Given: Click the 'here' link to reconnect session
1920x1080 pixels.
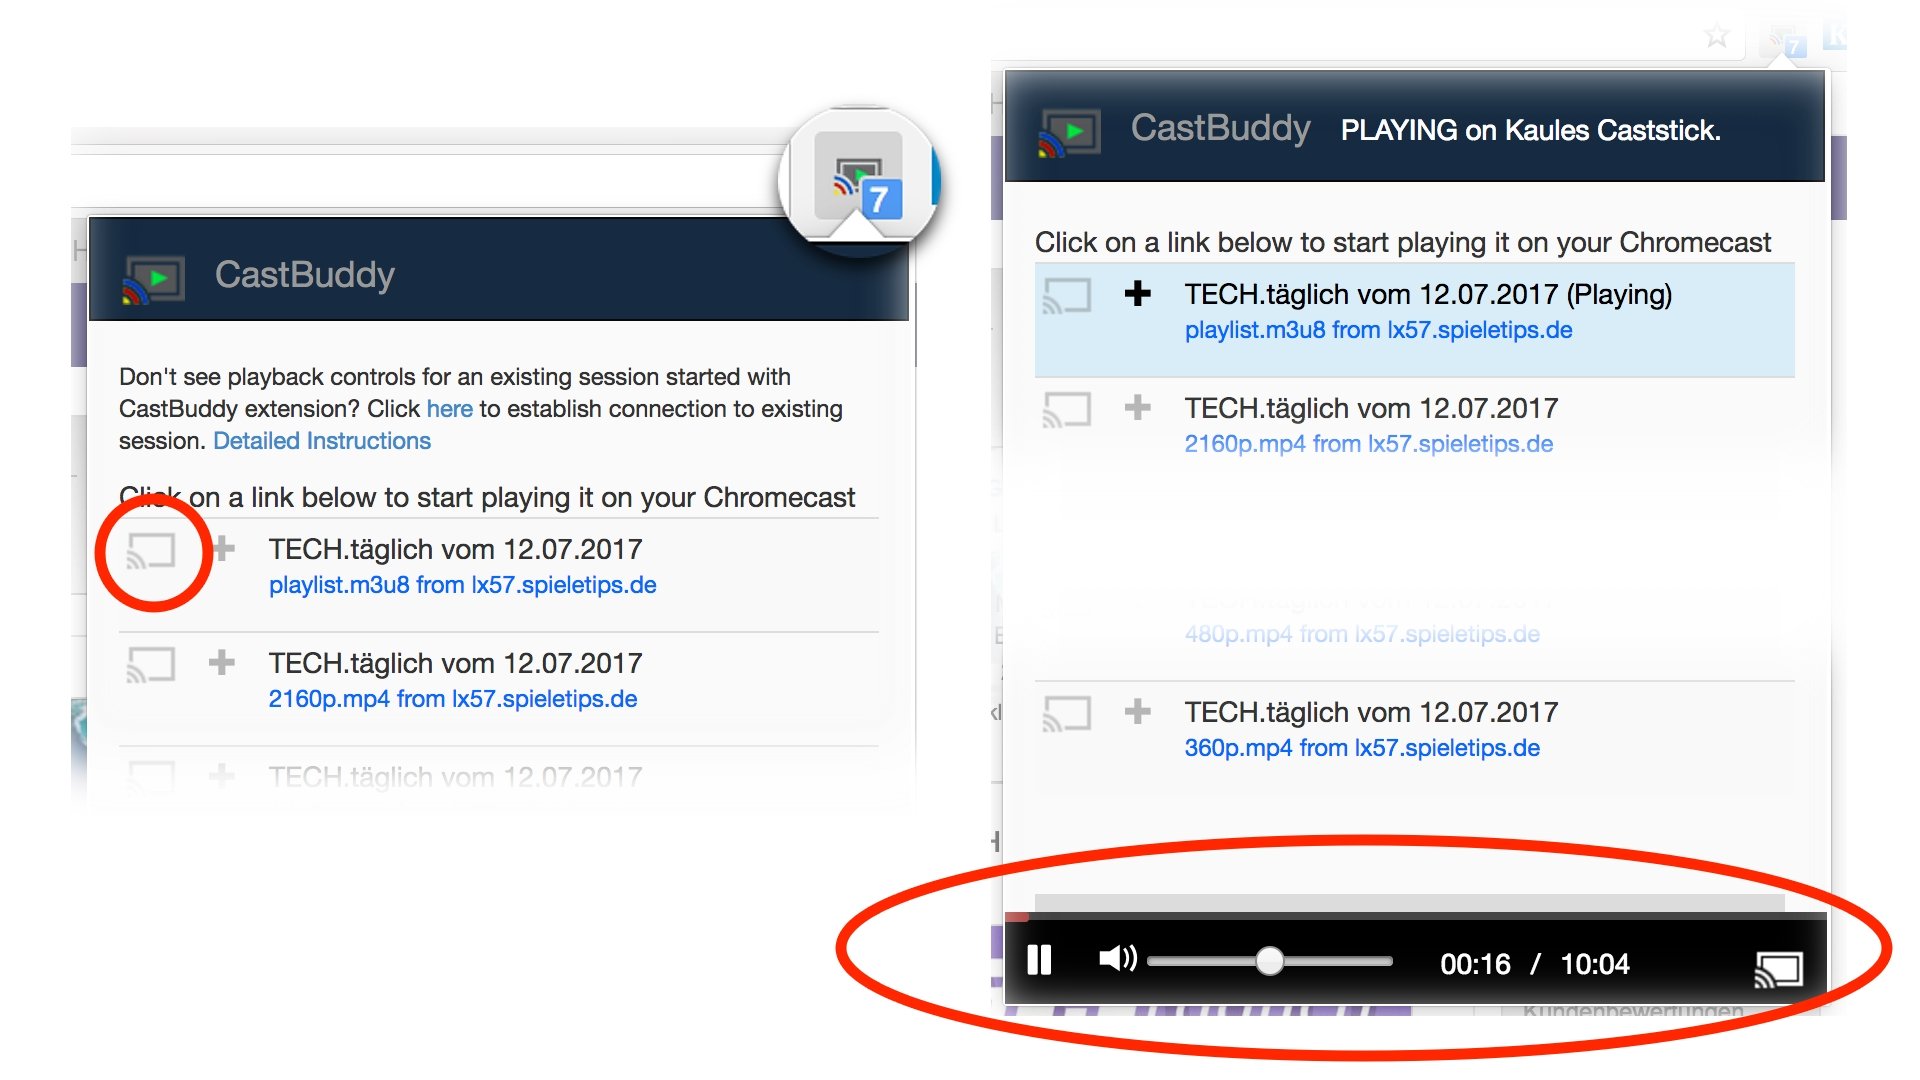Looking at the screenshot, I should (x=449, y=409).
